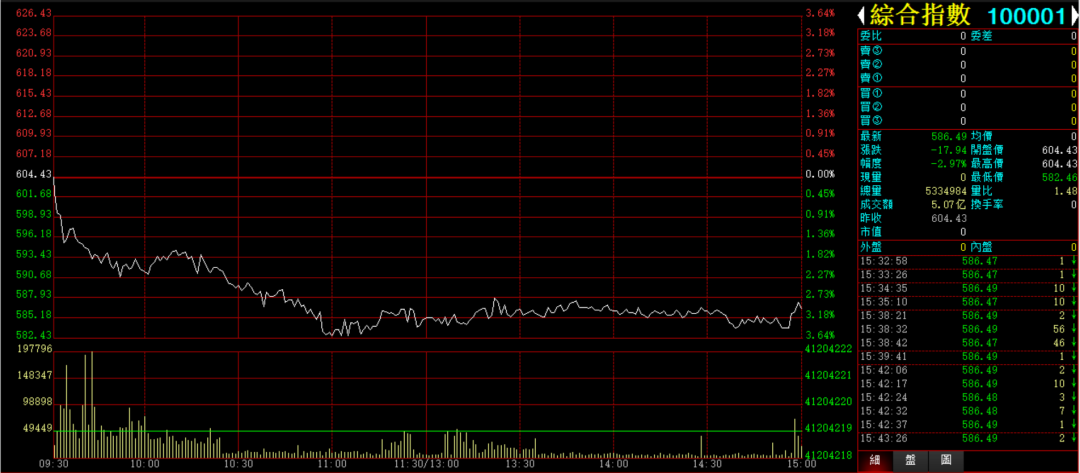Open the 盤 tab
Viewport: 1080px width, 473px height.
(x=911, y=461)
